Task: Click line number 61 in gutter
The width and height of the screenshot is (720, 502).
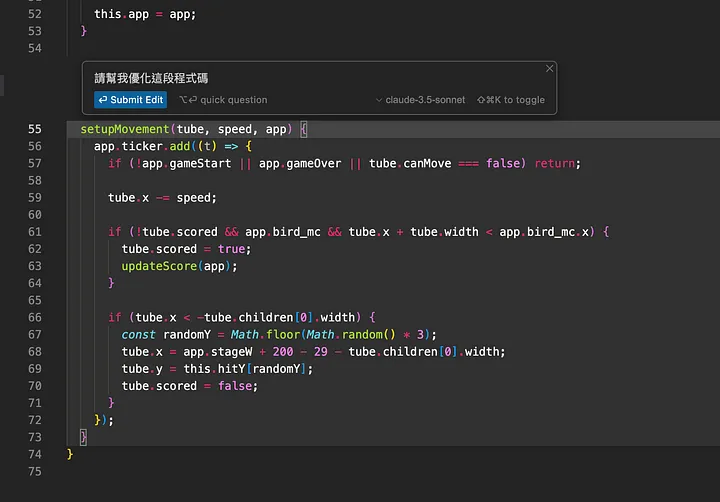Action: pyautogui.click(x=35, y=232)
